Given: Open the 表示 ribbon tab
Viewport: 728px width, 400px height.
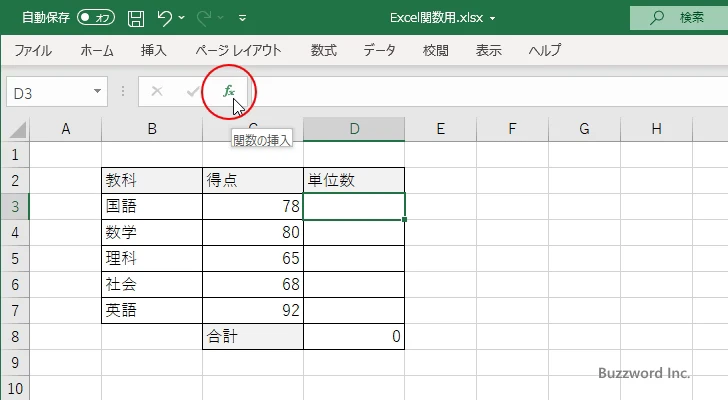Looking at the screenshot, I should coord(488,50).
